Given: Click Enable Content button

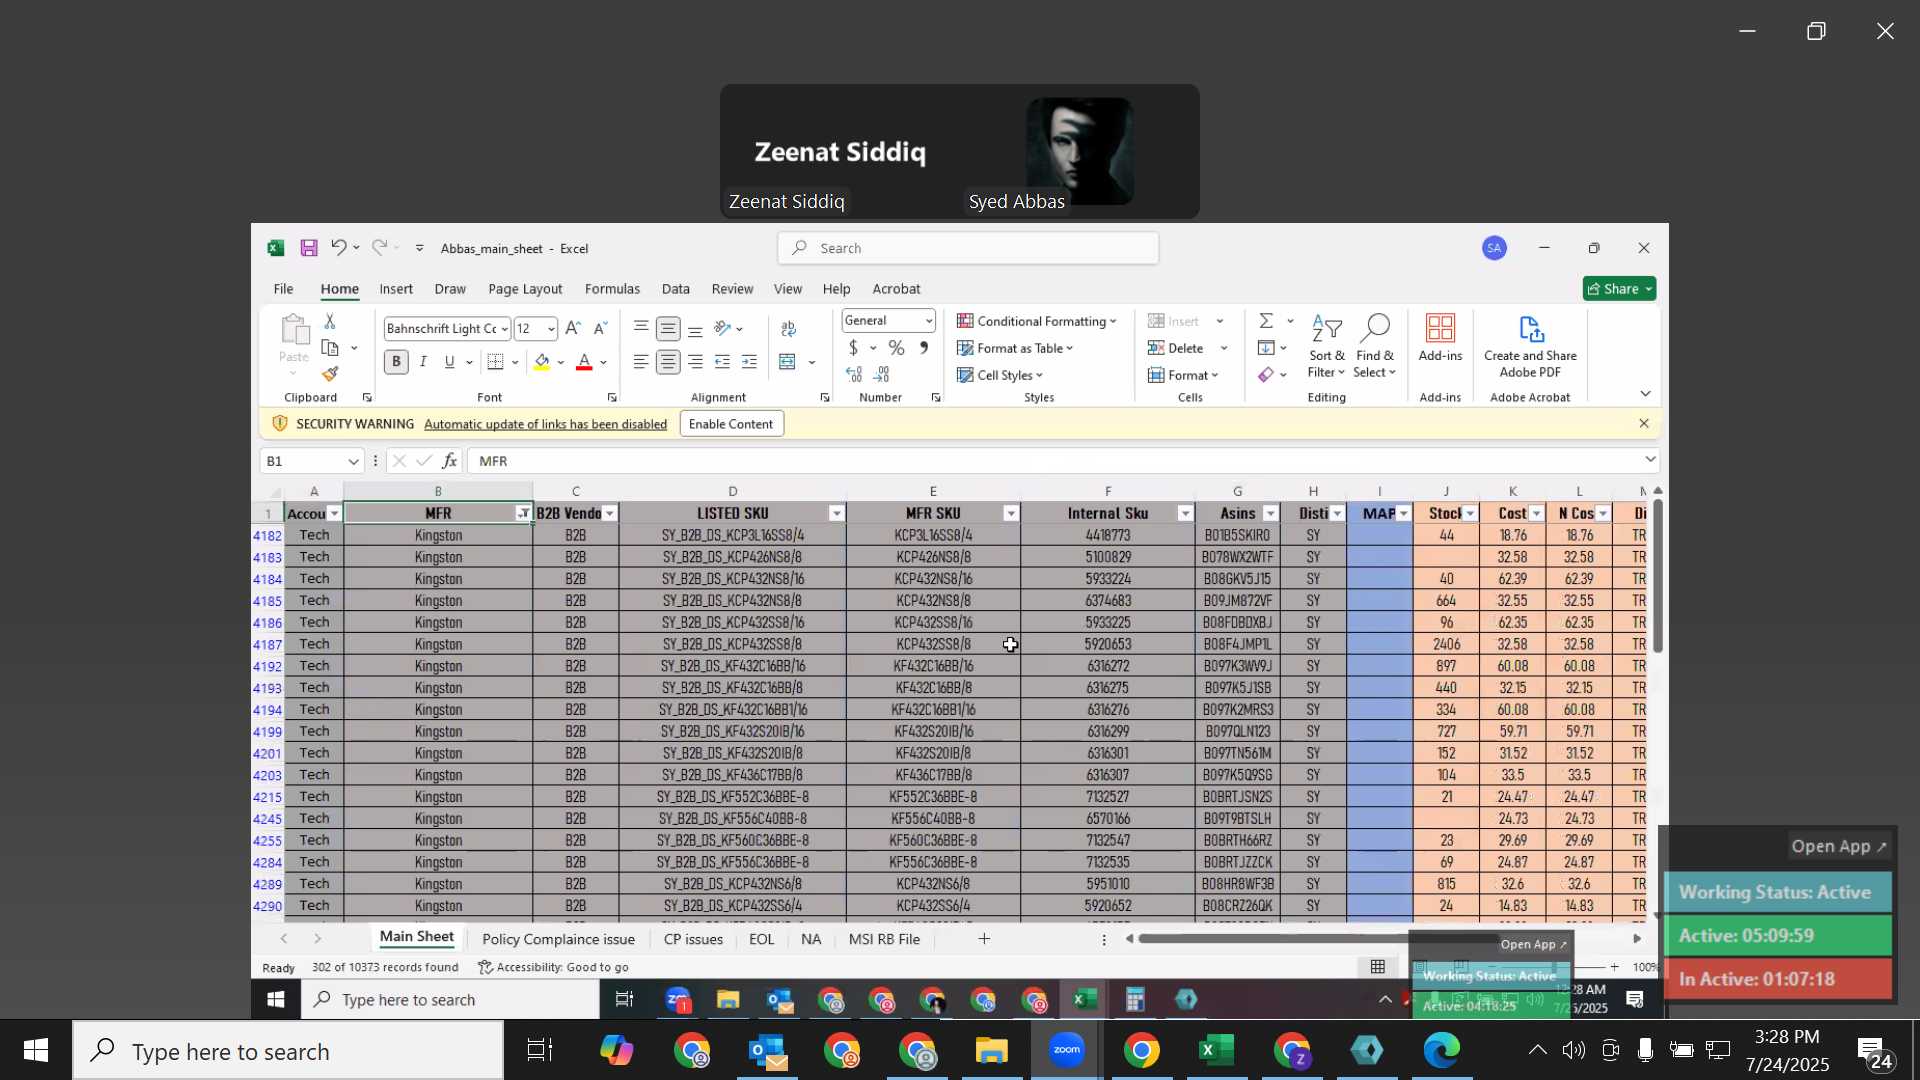Looking at the screenshot, I should click(x=731, y=424).
